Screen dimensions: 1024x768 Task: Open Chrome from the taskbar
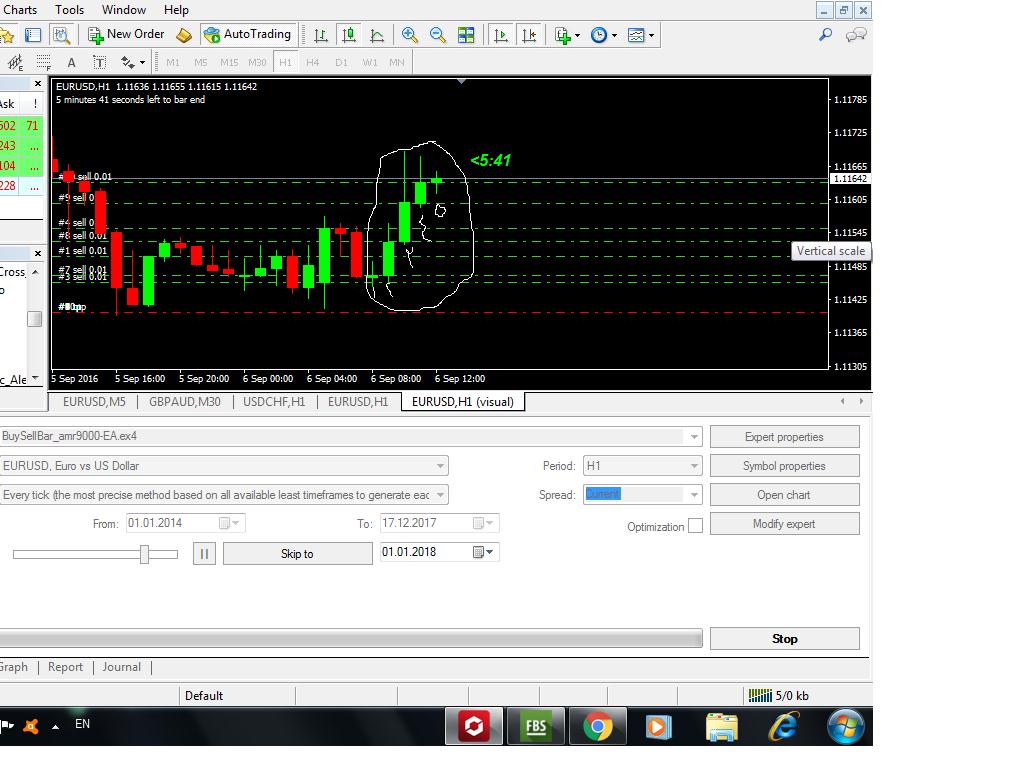pyautogui.click(x=597, y=726)
